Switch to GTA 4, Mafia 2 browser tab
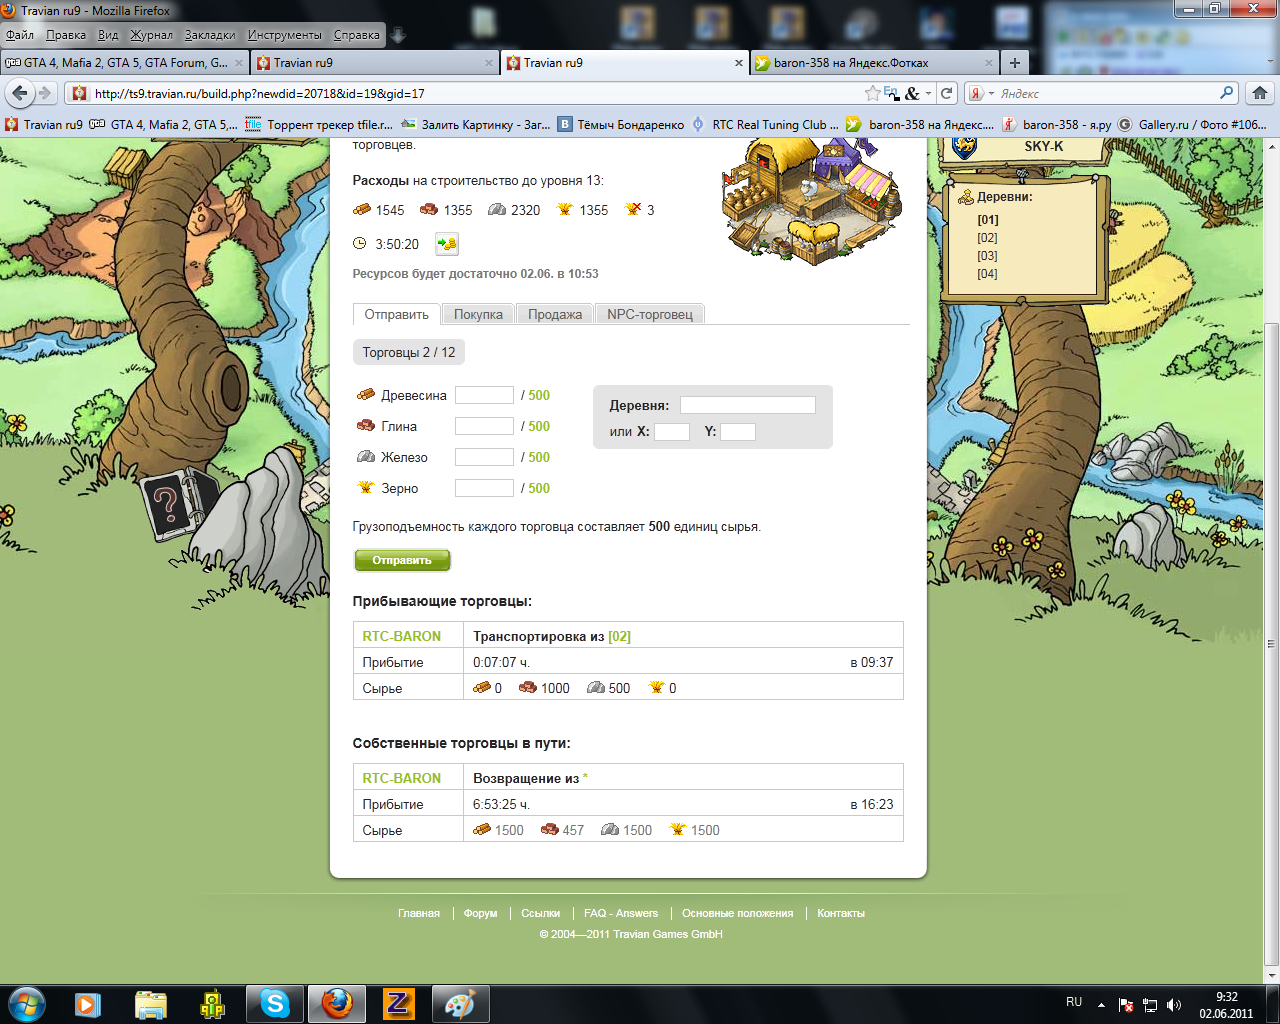This screenshot has width=1280, height=1024. coord(125,63)
